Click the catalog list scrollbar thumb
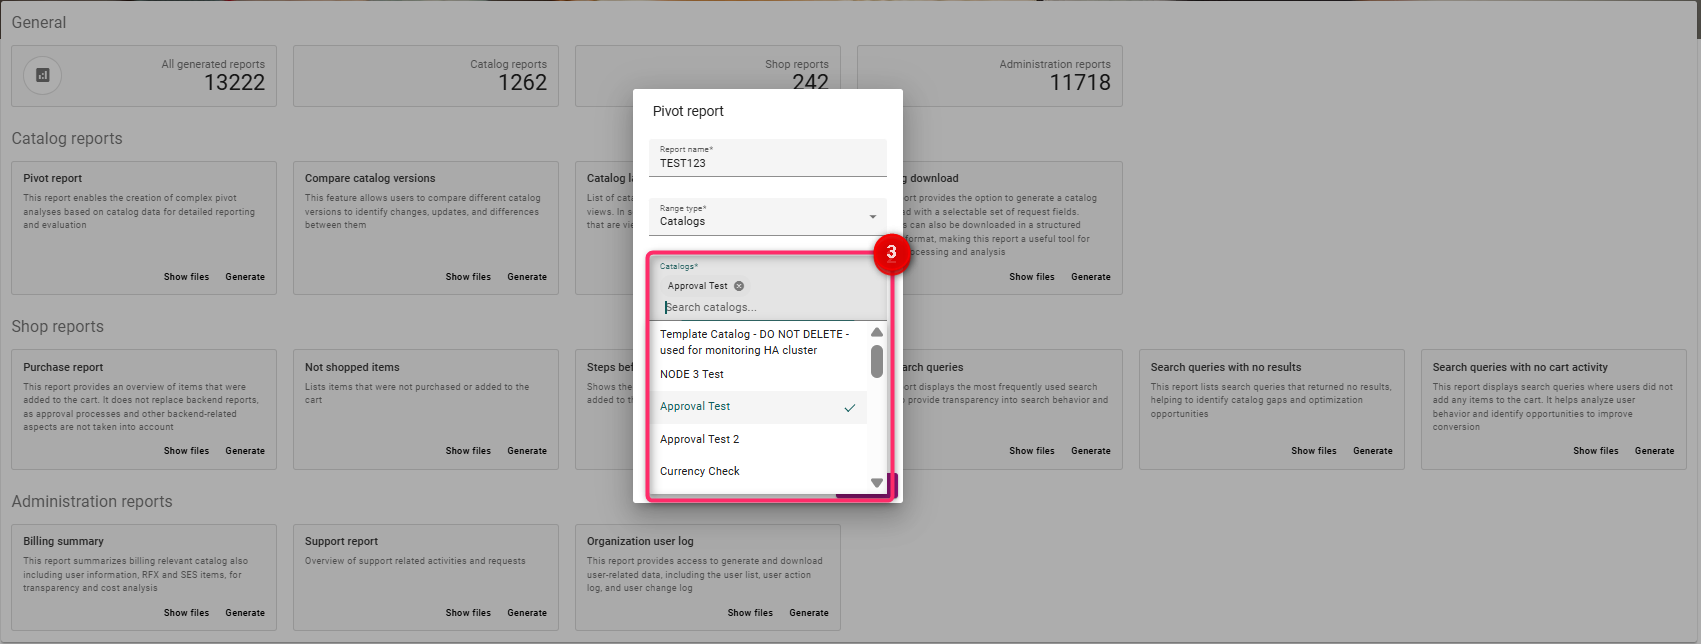Screen dimensions: 1701x644 pos(877,361)
